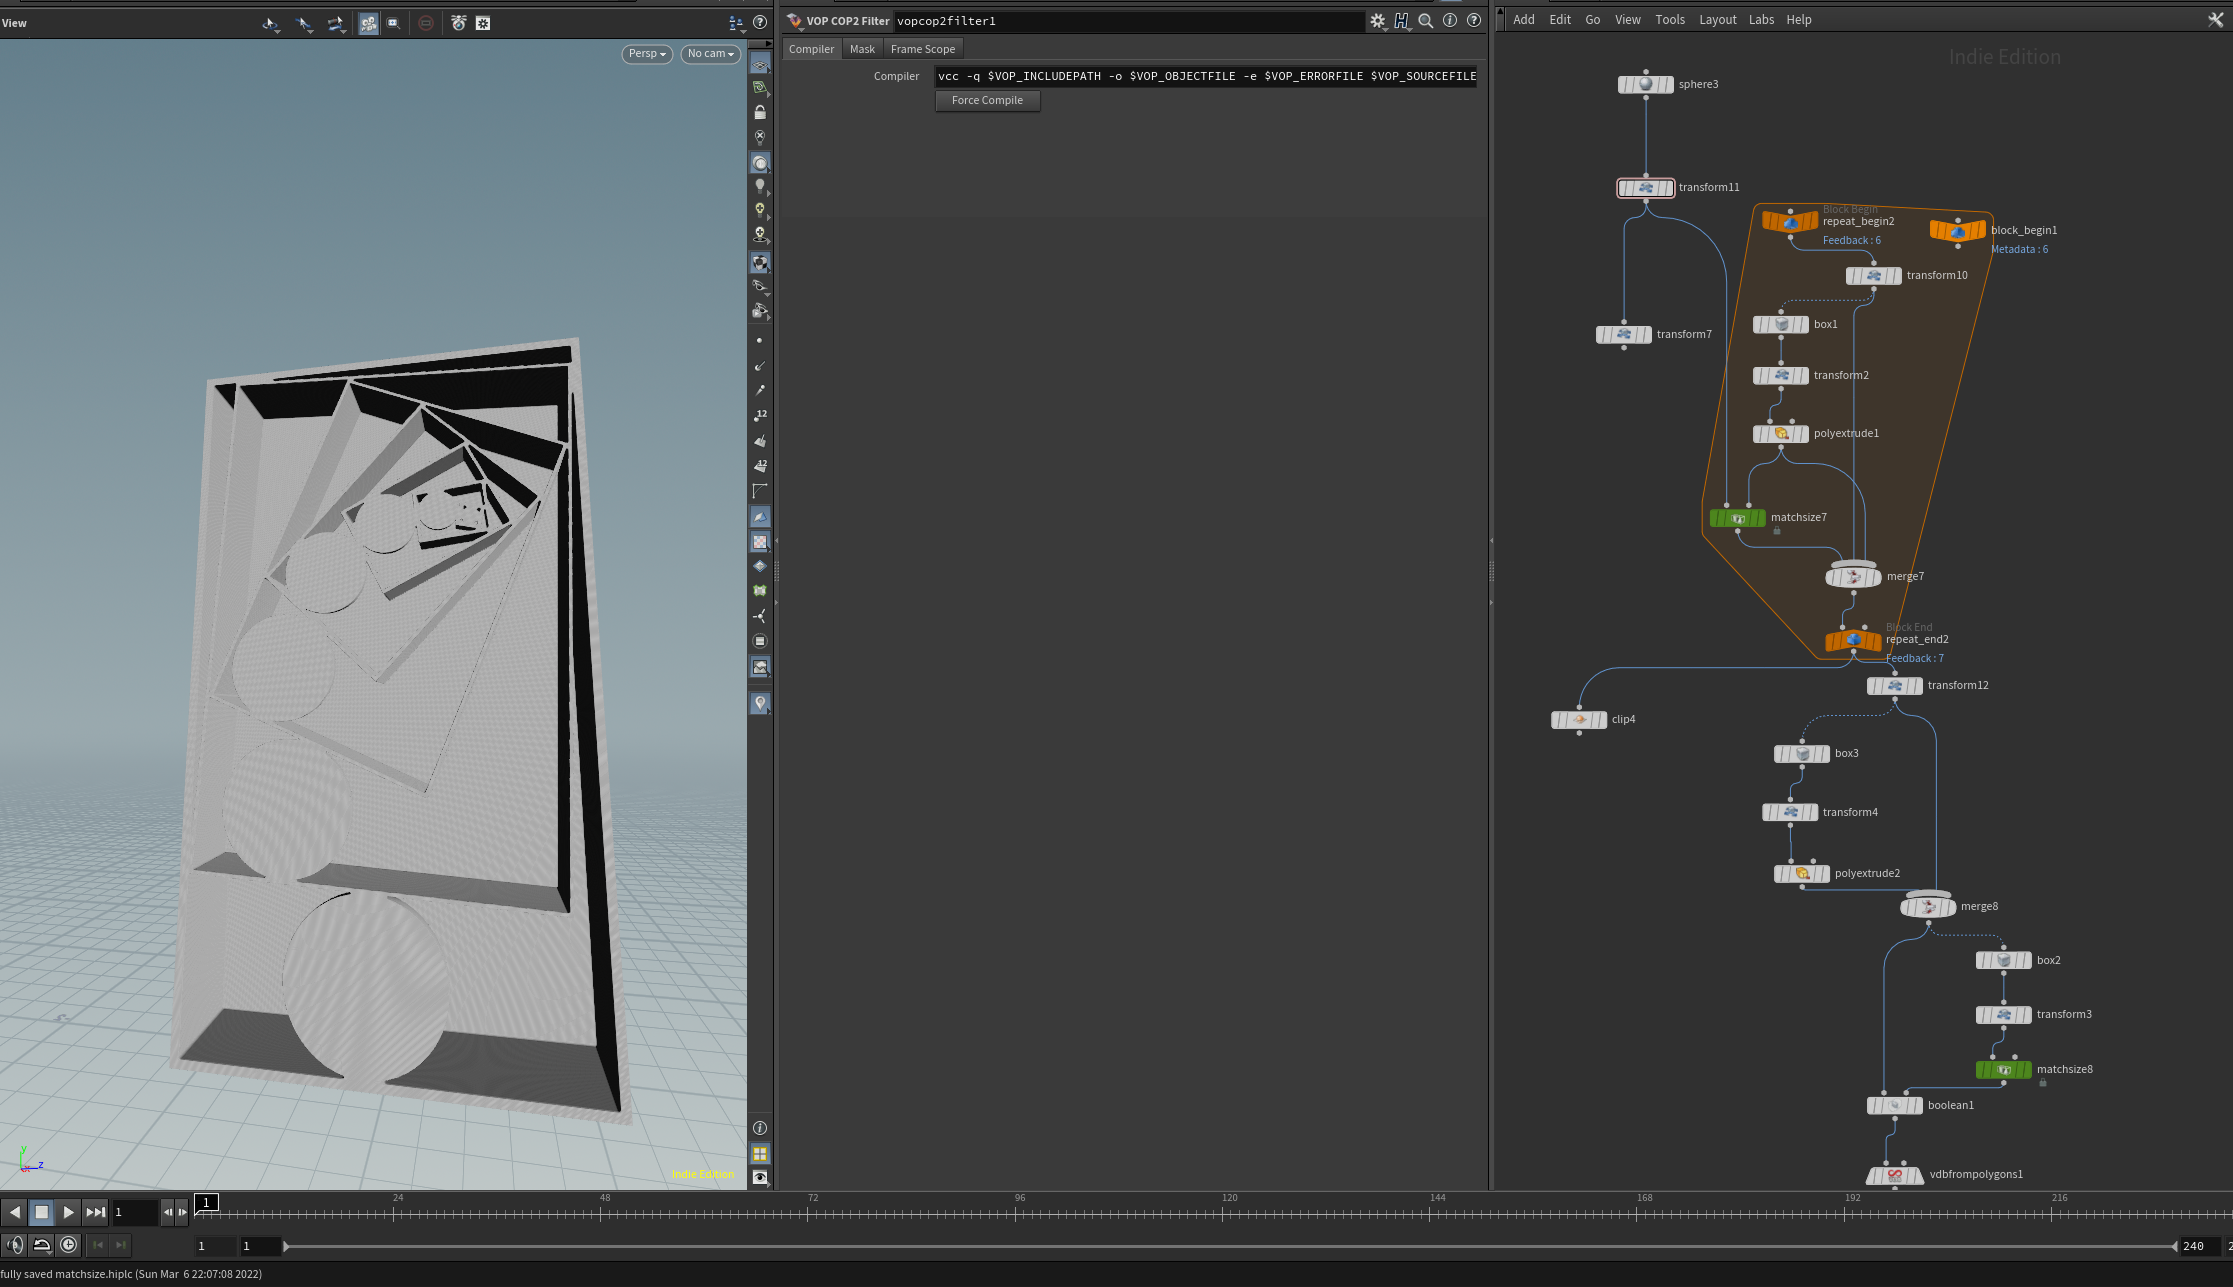Click the parameter gear icon beside vopcop2filter1
Viewport: 2233px width, 1287px height.
click(1378, 21)
